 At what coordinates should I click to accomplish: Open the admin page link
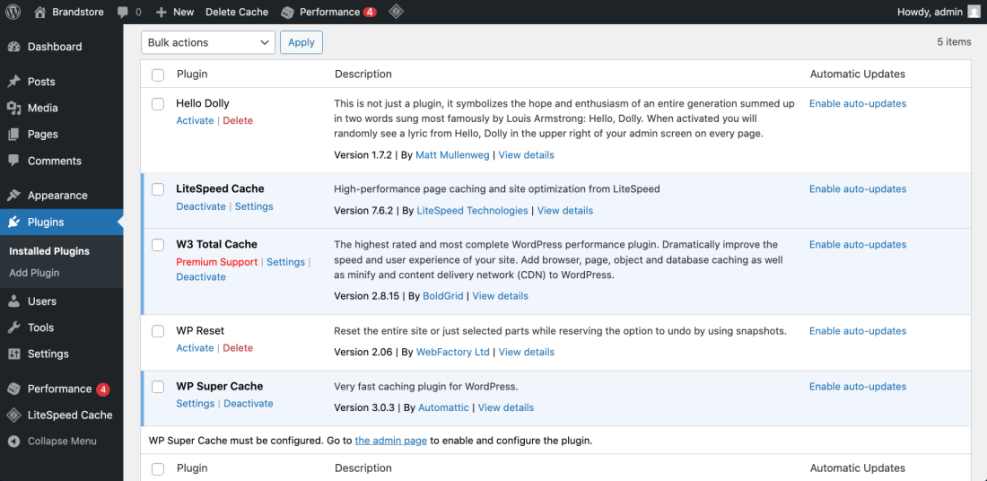[391, 441]
